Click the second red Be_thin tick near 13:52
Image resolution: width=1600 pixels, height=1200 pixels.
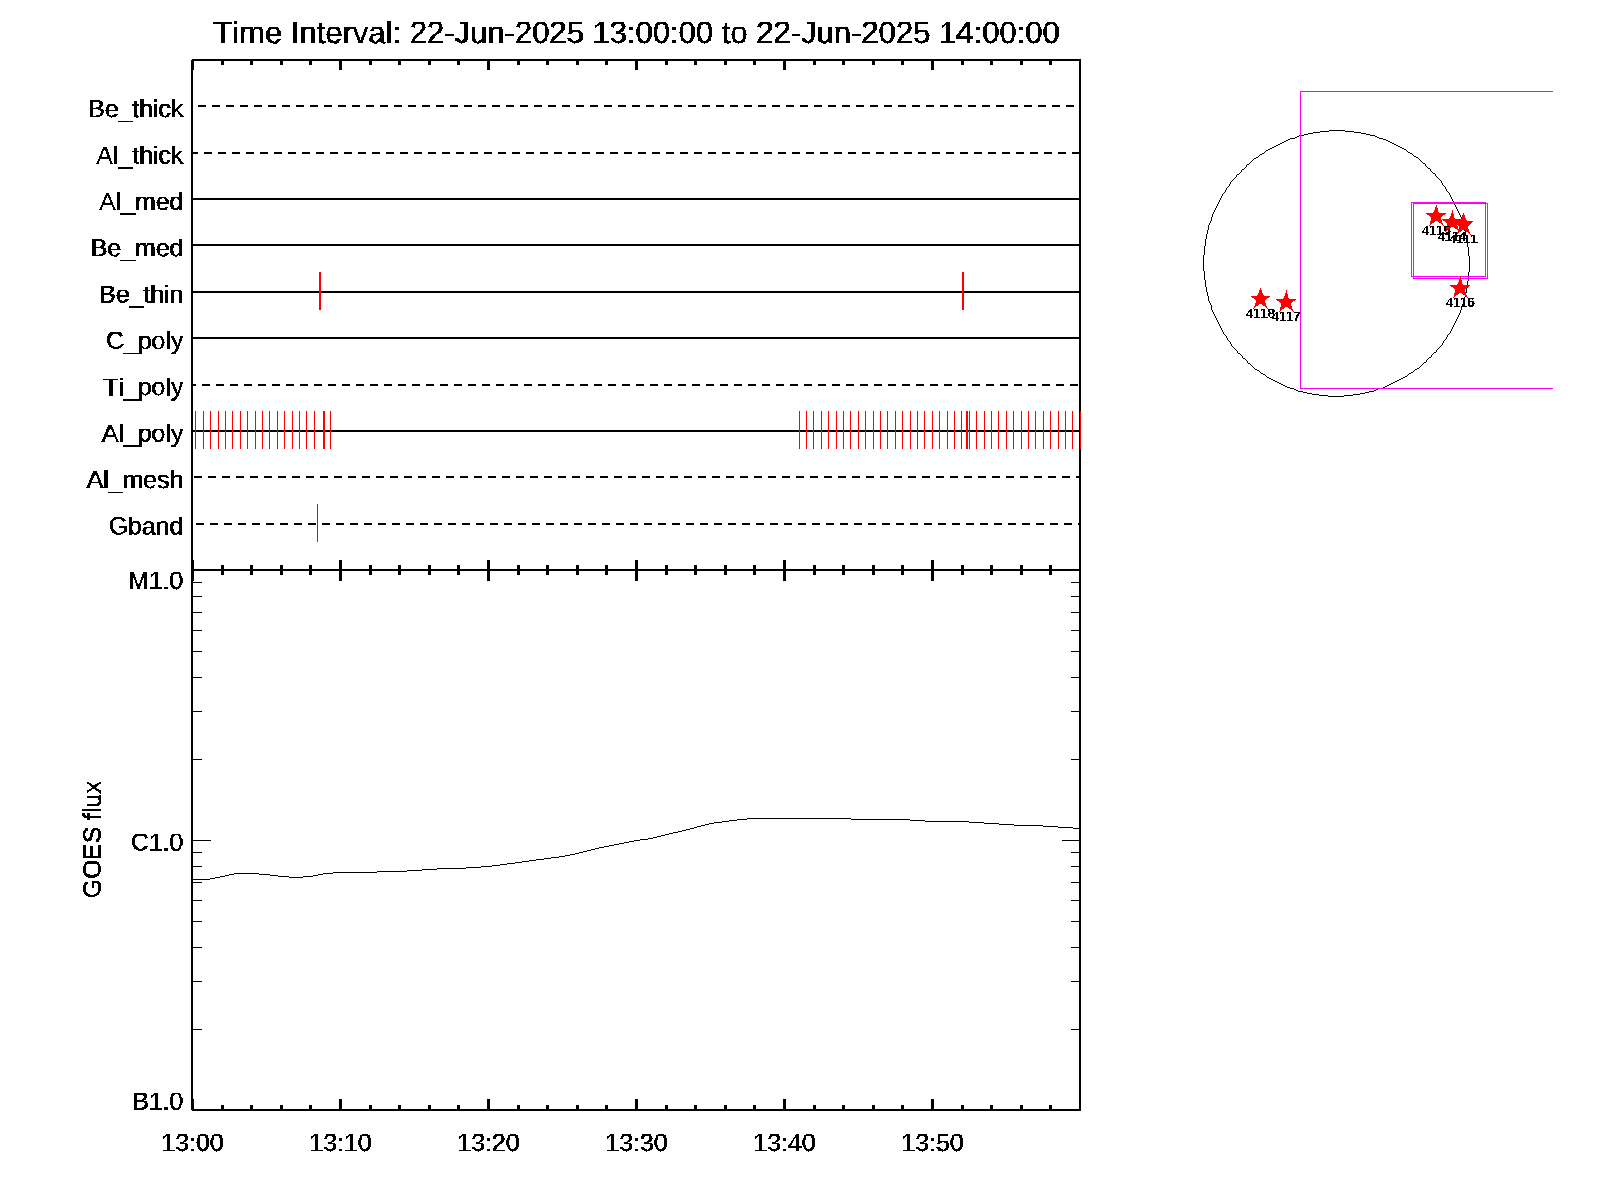pos(963,290)
